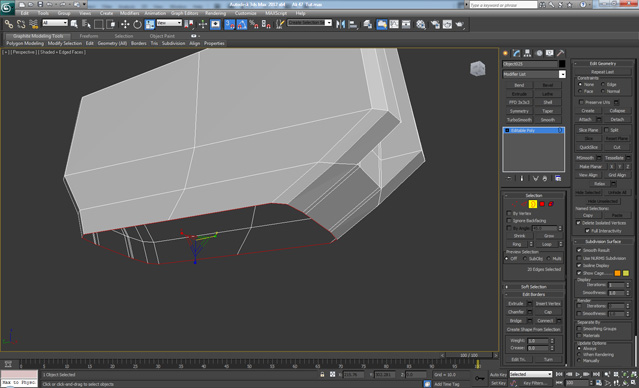
Task: Uncheck Delete Isolated Vertices
Action: 578,223
